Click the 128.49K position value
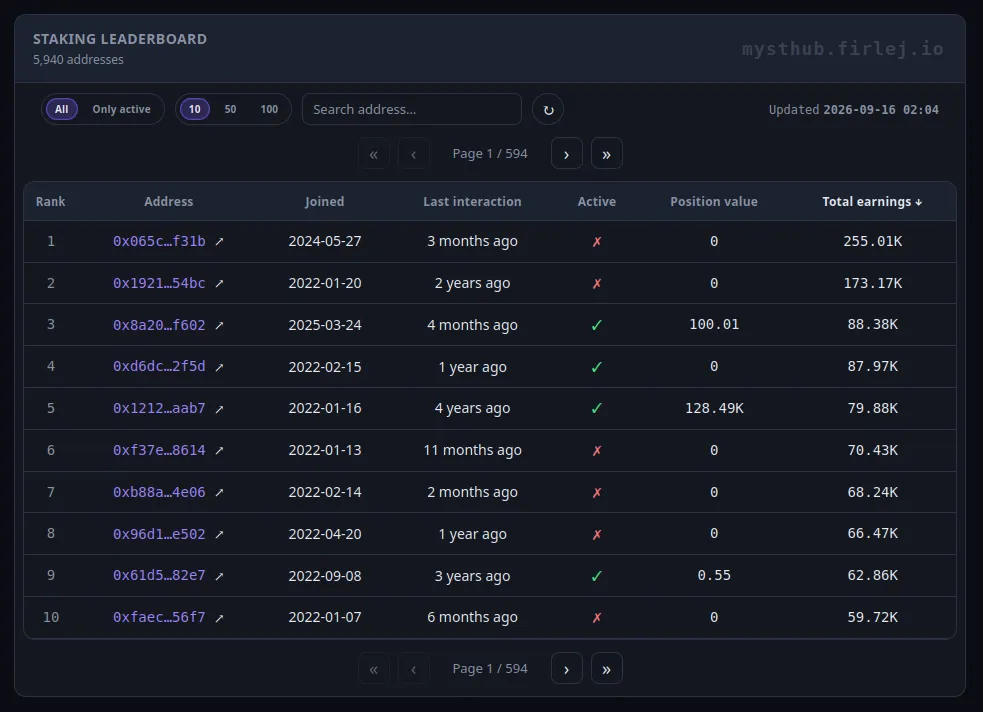The height and width of the screenshot is (712, 983). pyautogui.click(x=714, y=409)
